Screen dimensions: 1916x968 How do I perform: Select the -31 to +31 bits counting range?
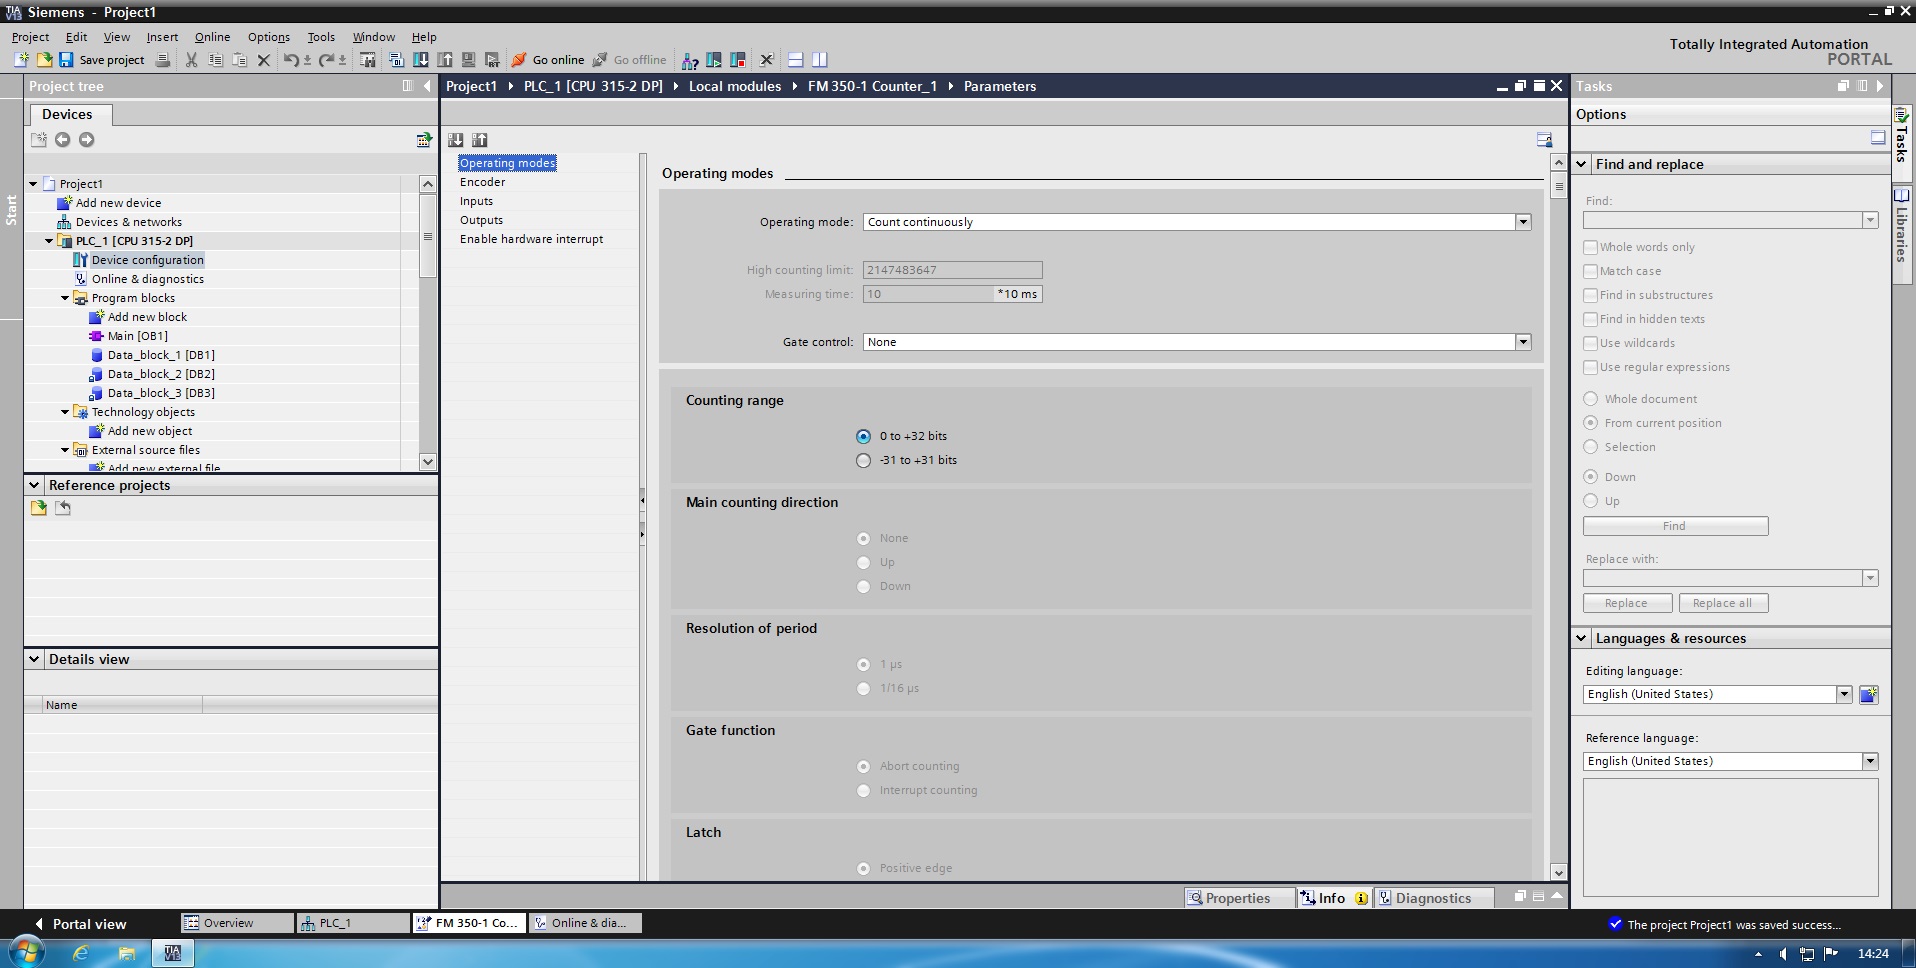[x=864, y=460]
